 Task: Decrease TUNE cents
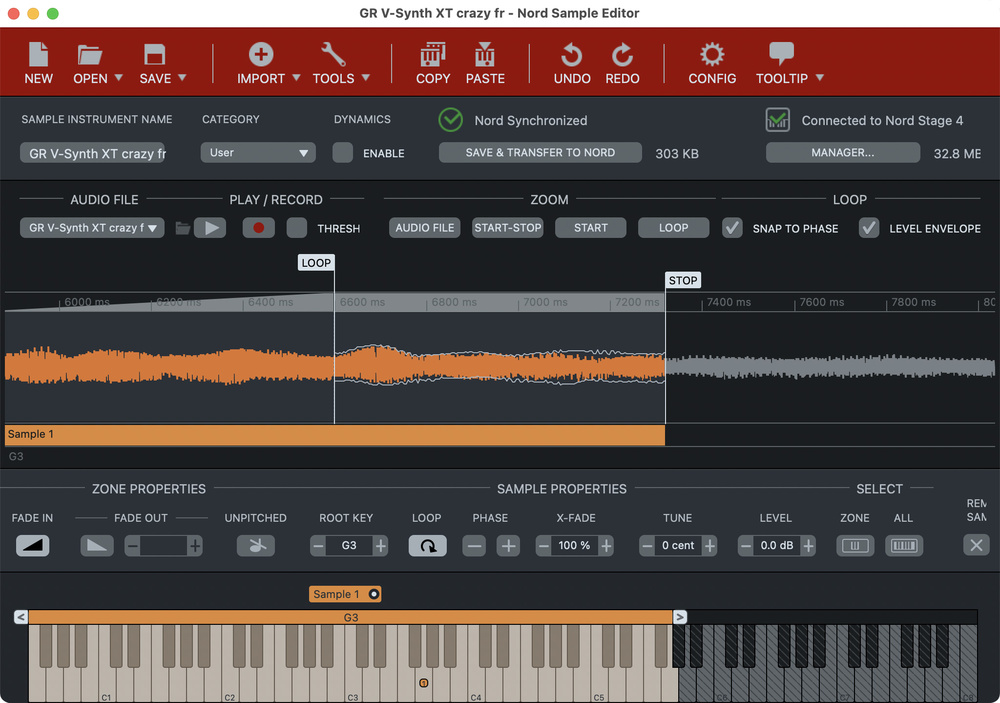647,545
